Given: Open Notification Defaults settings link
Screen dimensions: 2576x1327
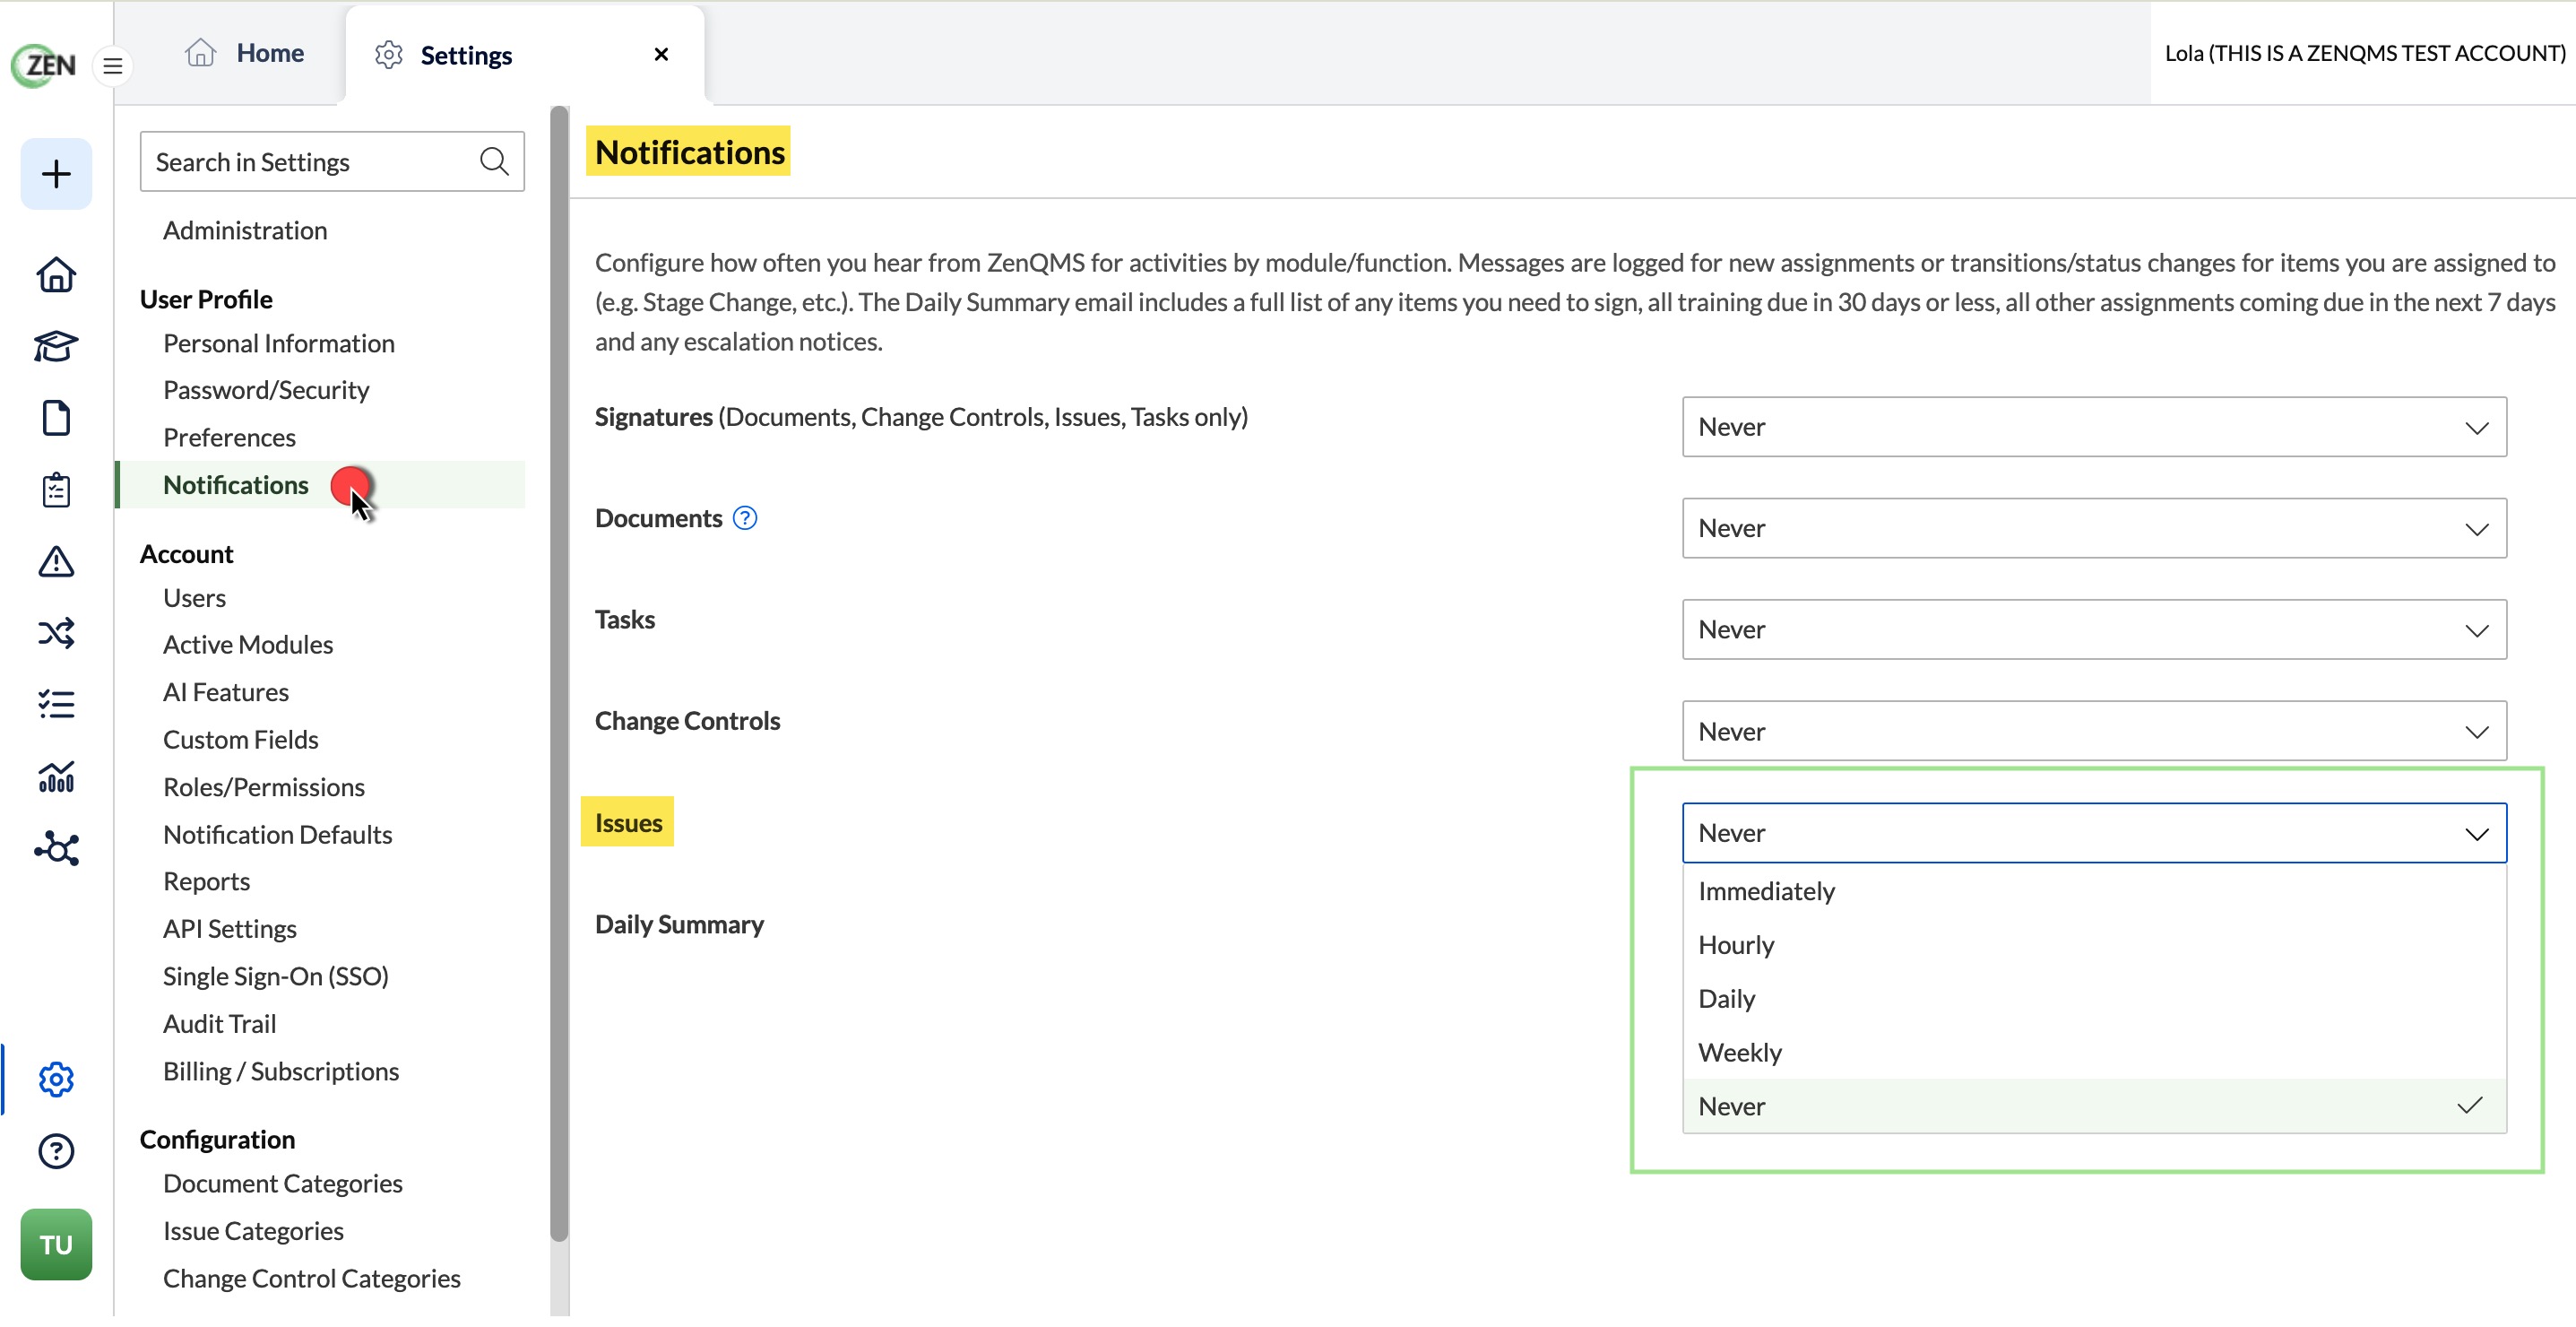Looking at the screenshot, I should (x=277, y=835).
